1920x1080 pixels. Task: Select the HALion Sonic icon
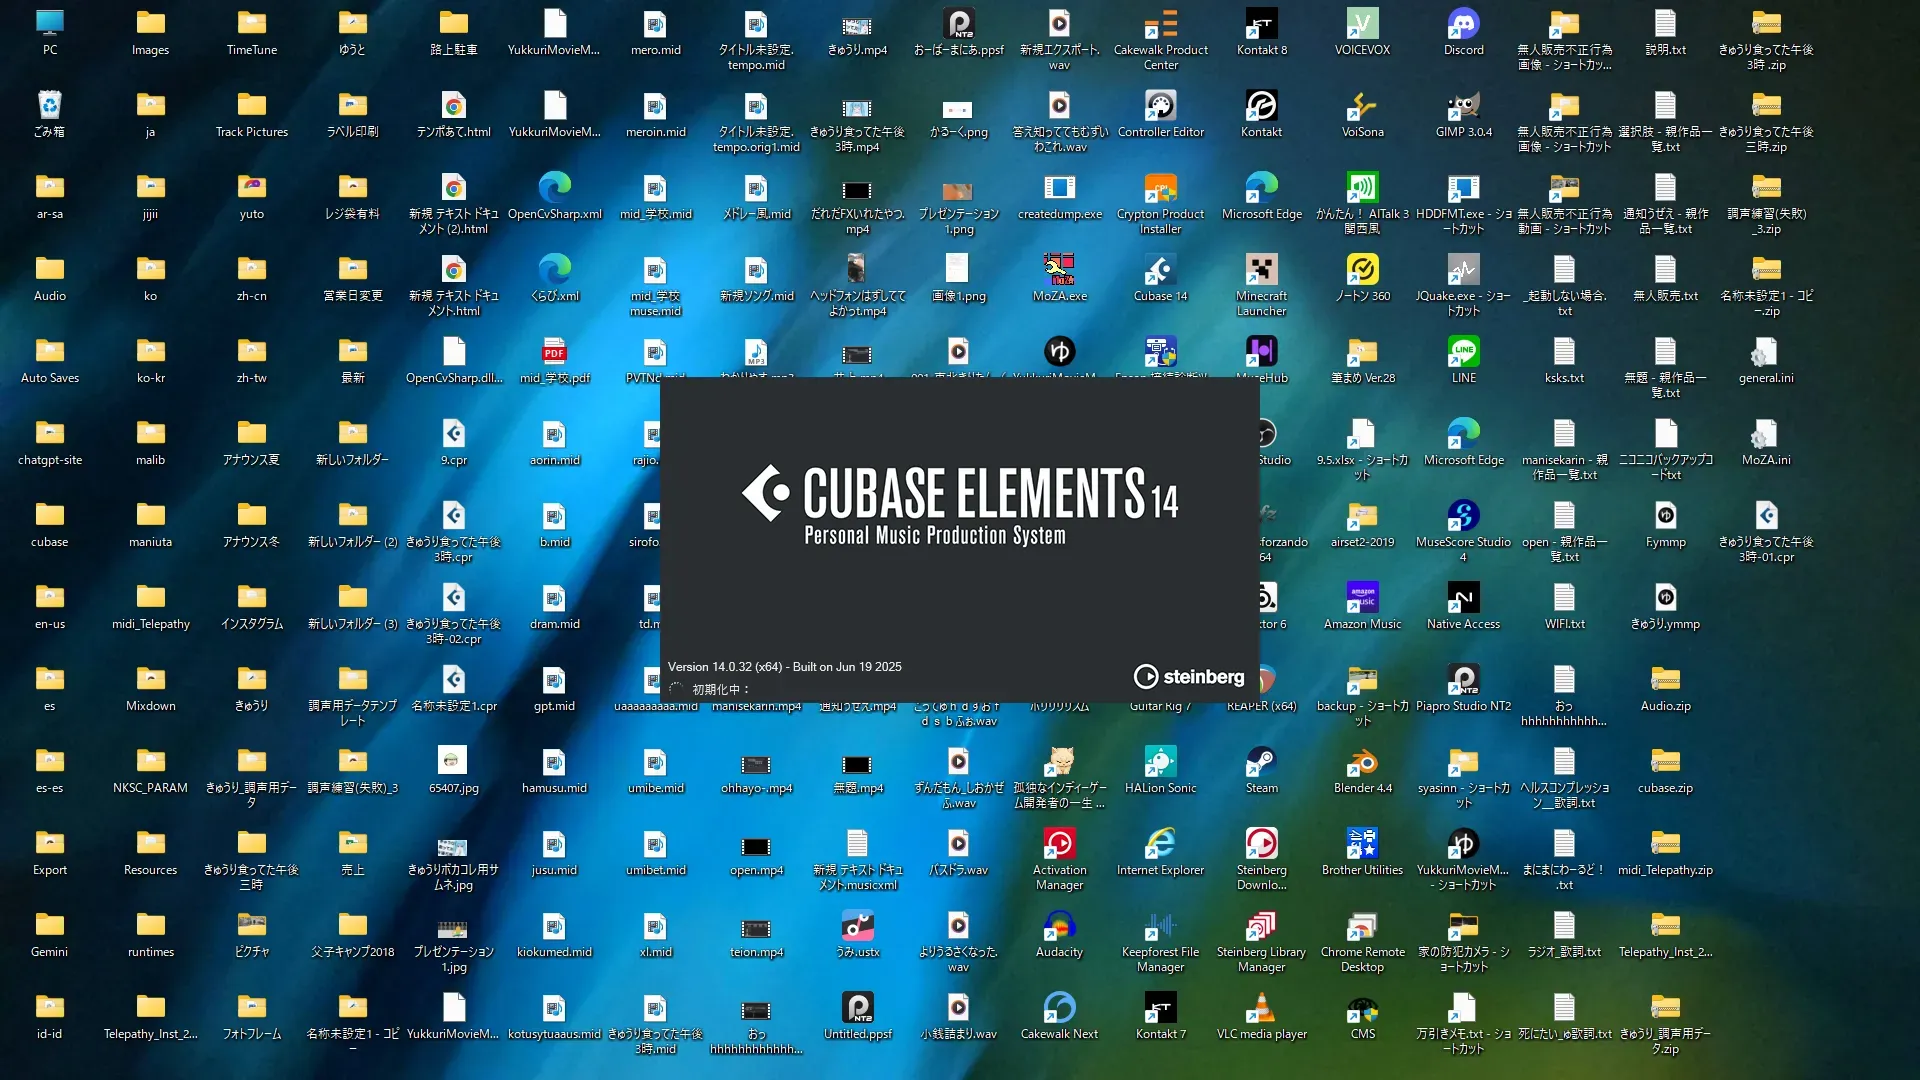[1160, 763]
